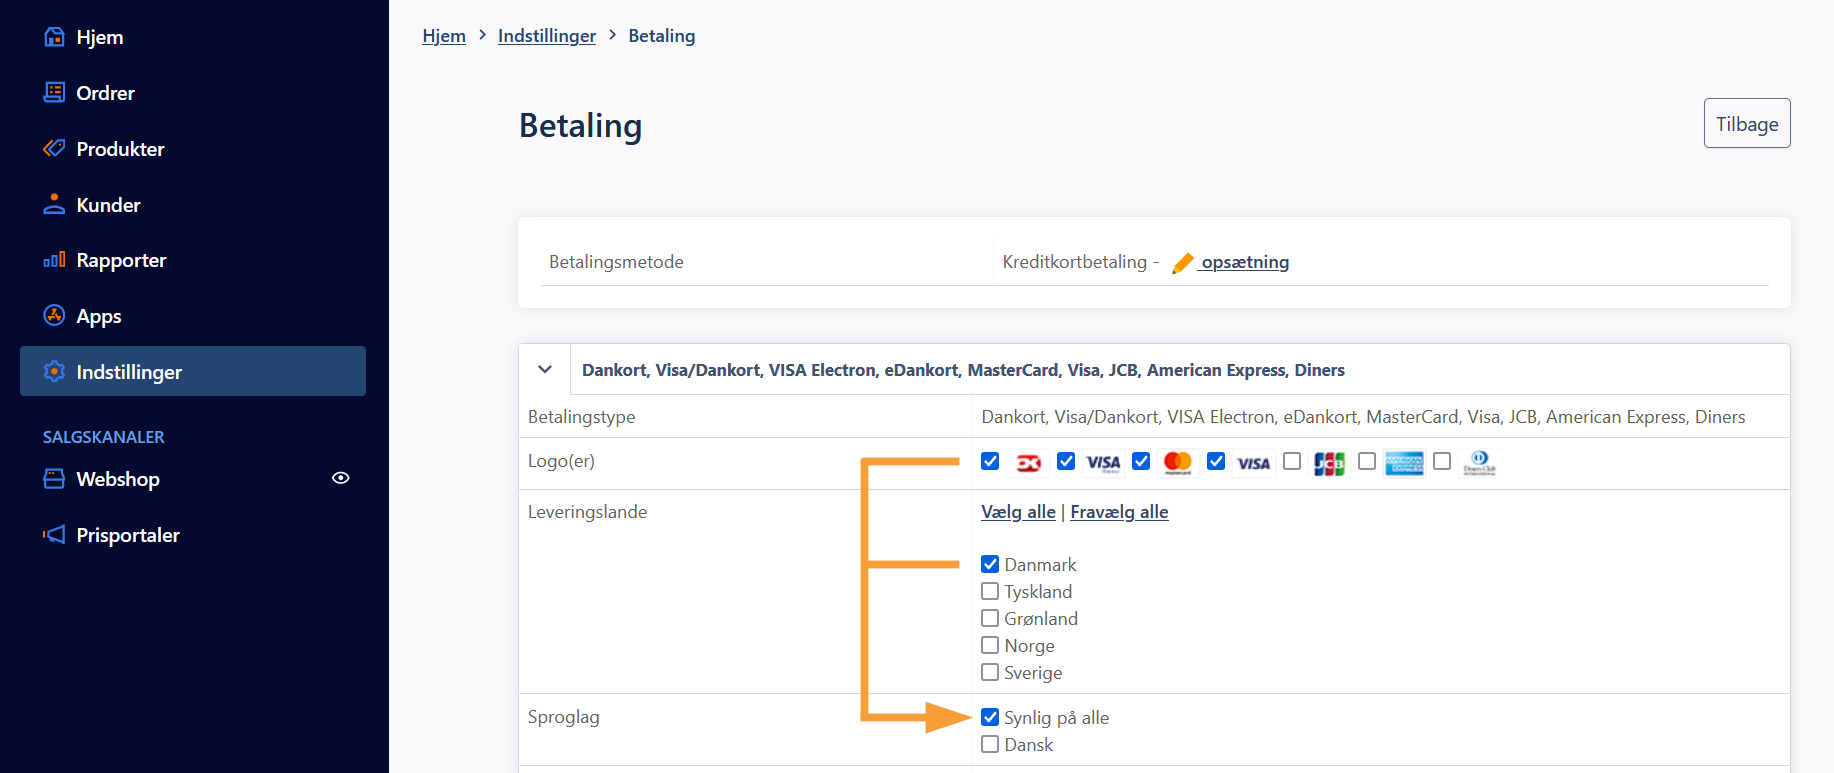The image size is (1834, 773).
Task: Uncheck Synlig på alle language option
Action: pos(990,717)
